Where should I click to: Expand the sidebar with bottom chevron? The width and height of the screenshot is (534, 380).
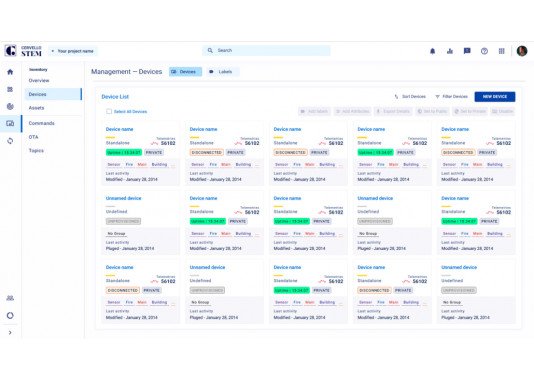pos(10,333)
